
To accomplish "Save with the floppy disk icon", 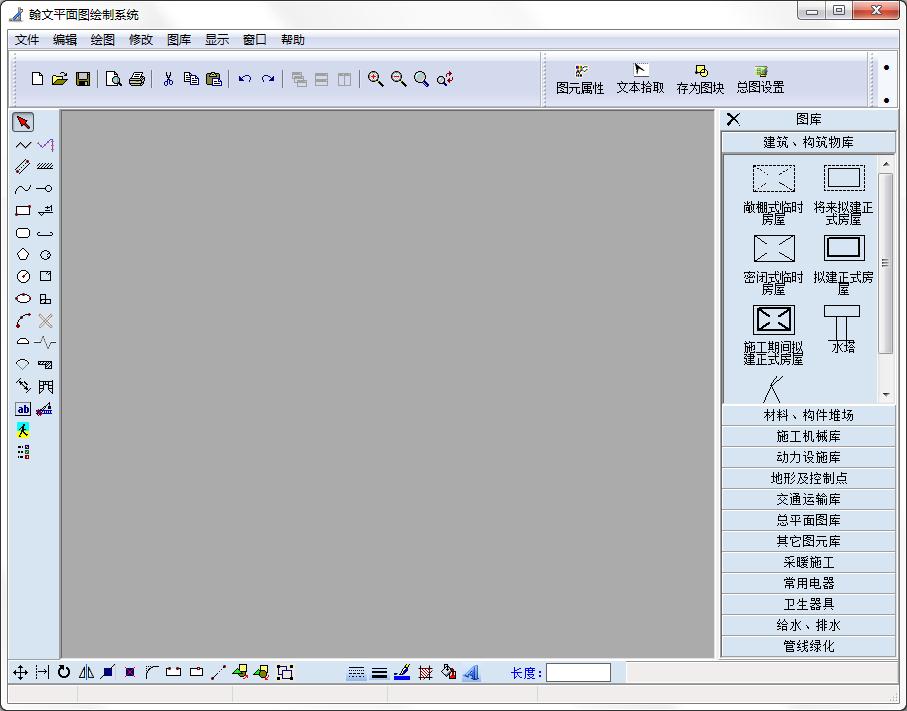I will click(x=83, y=79).
